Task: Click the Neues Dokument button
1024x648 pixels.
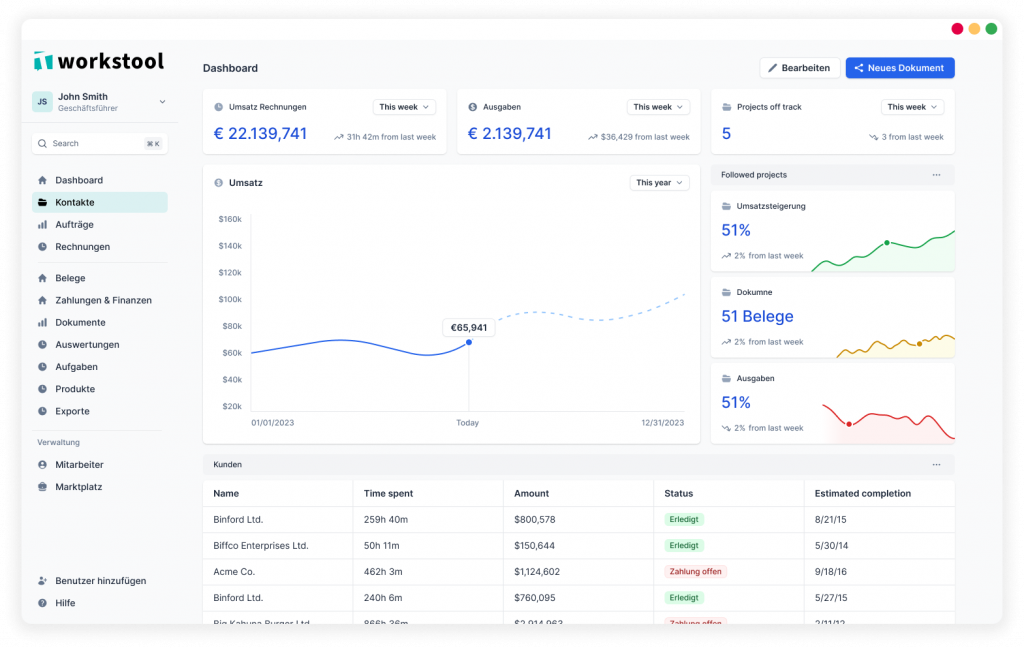Action: point(899,68)
